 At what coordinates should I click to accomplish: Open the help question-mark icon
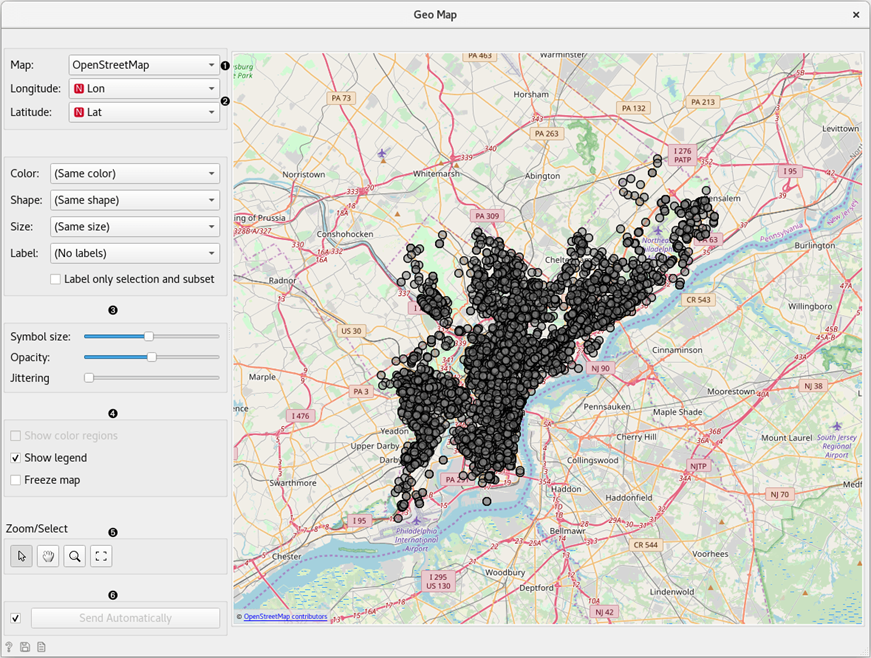coord(9,647)
